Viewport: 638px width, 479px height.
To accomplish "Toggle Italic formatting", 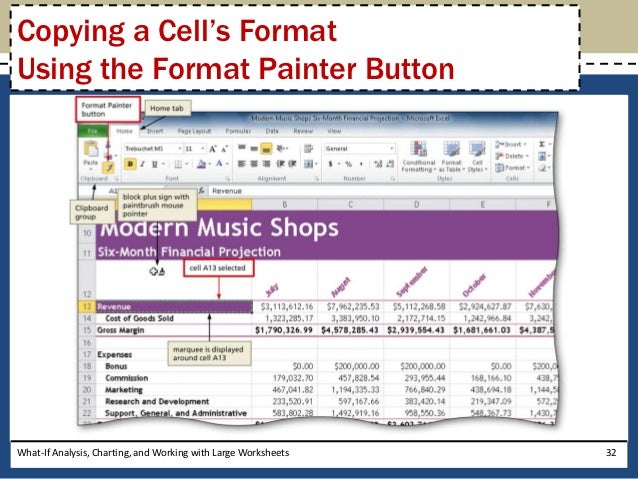I will [x=142, y=164].
